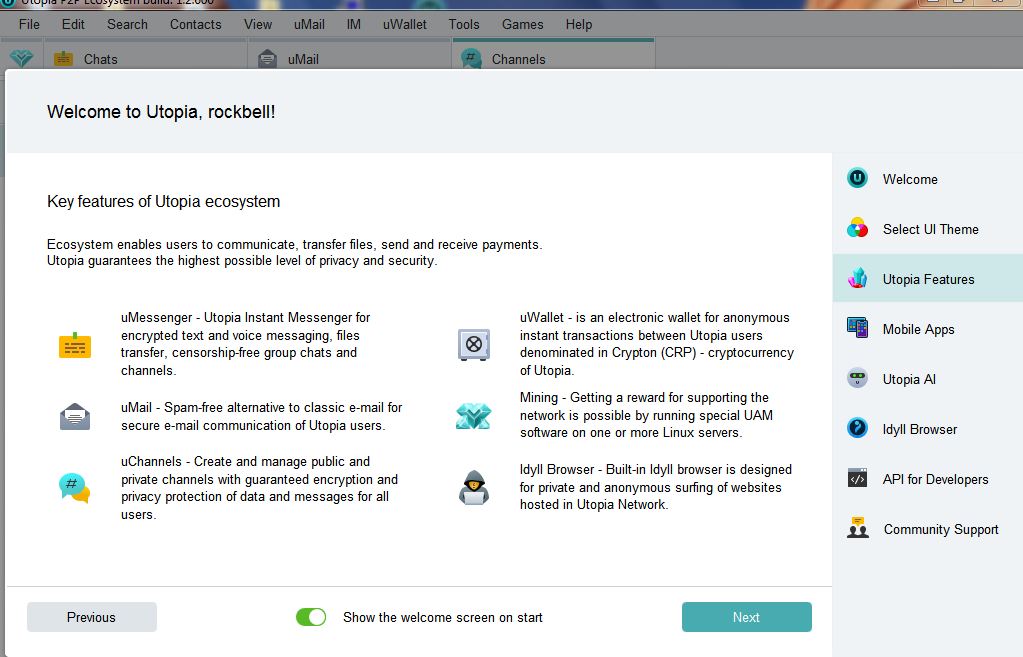Click the uWallet safe icon
Screen dimensions: 1023x657
coord(474,344)
